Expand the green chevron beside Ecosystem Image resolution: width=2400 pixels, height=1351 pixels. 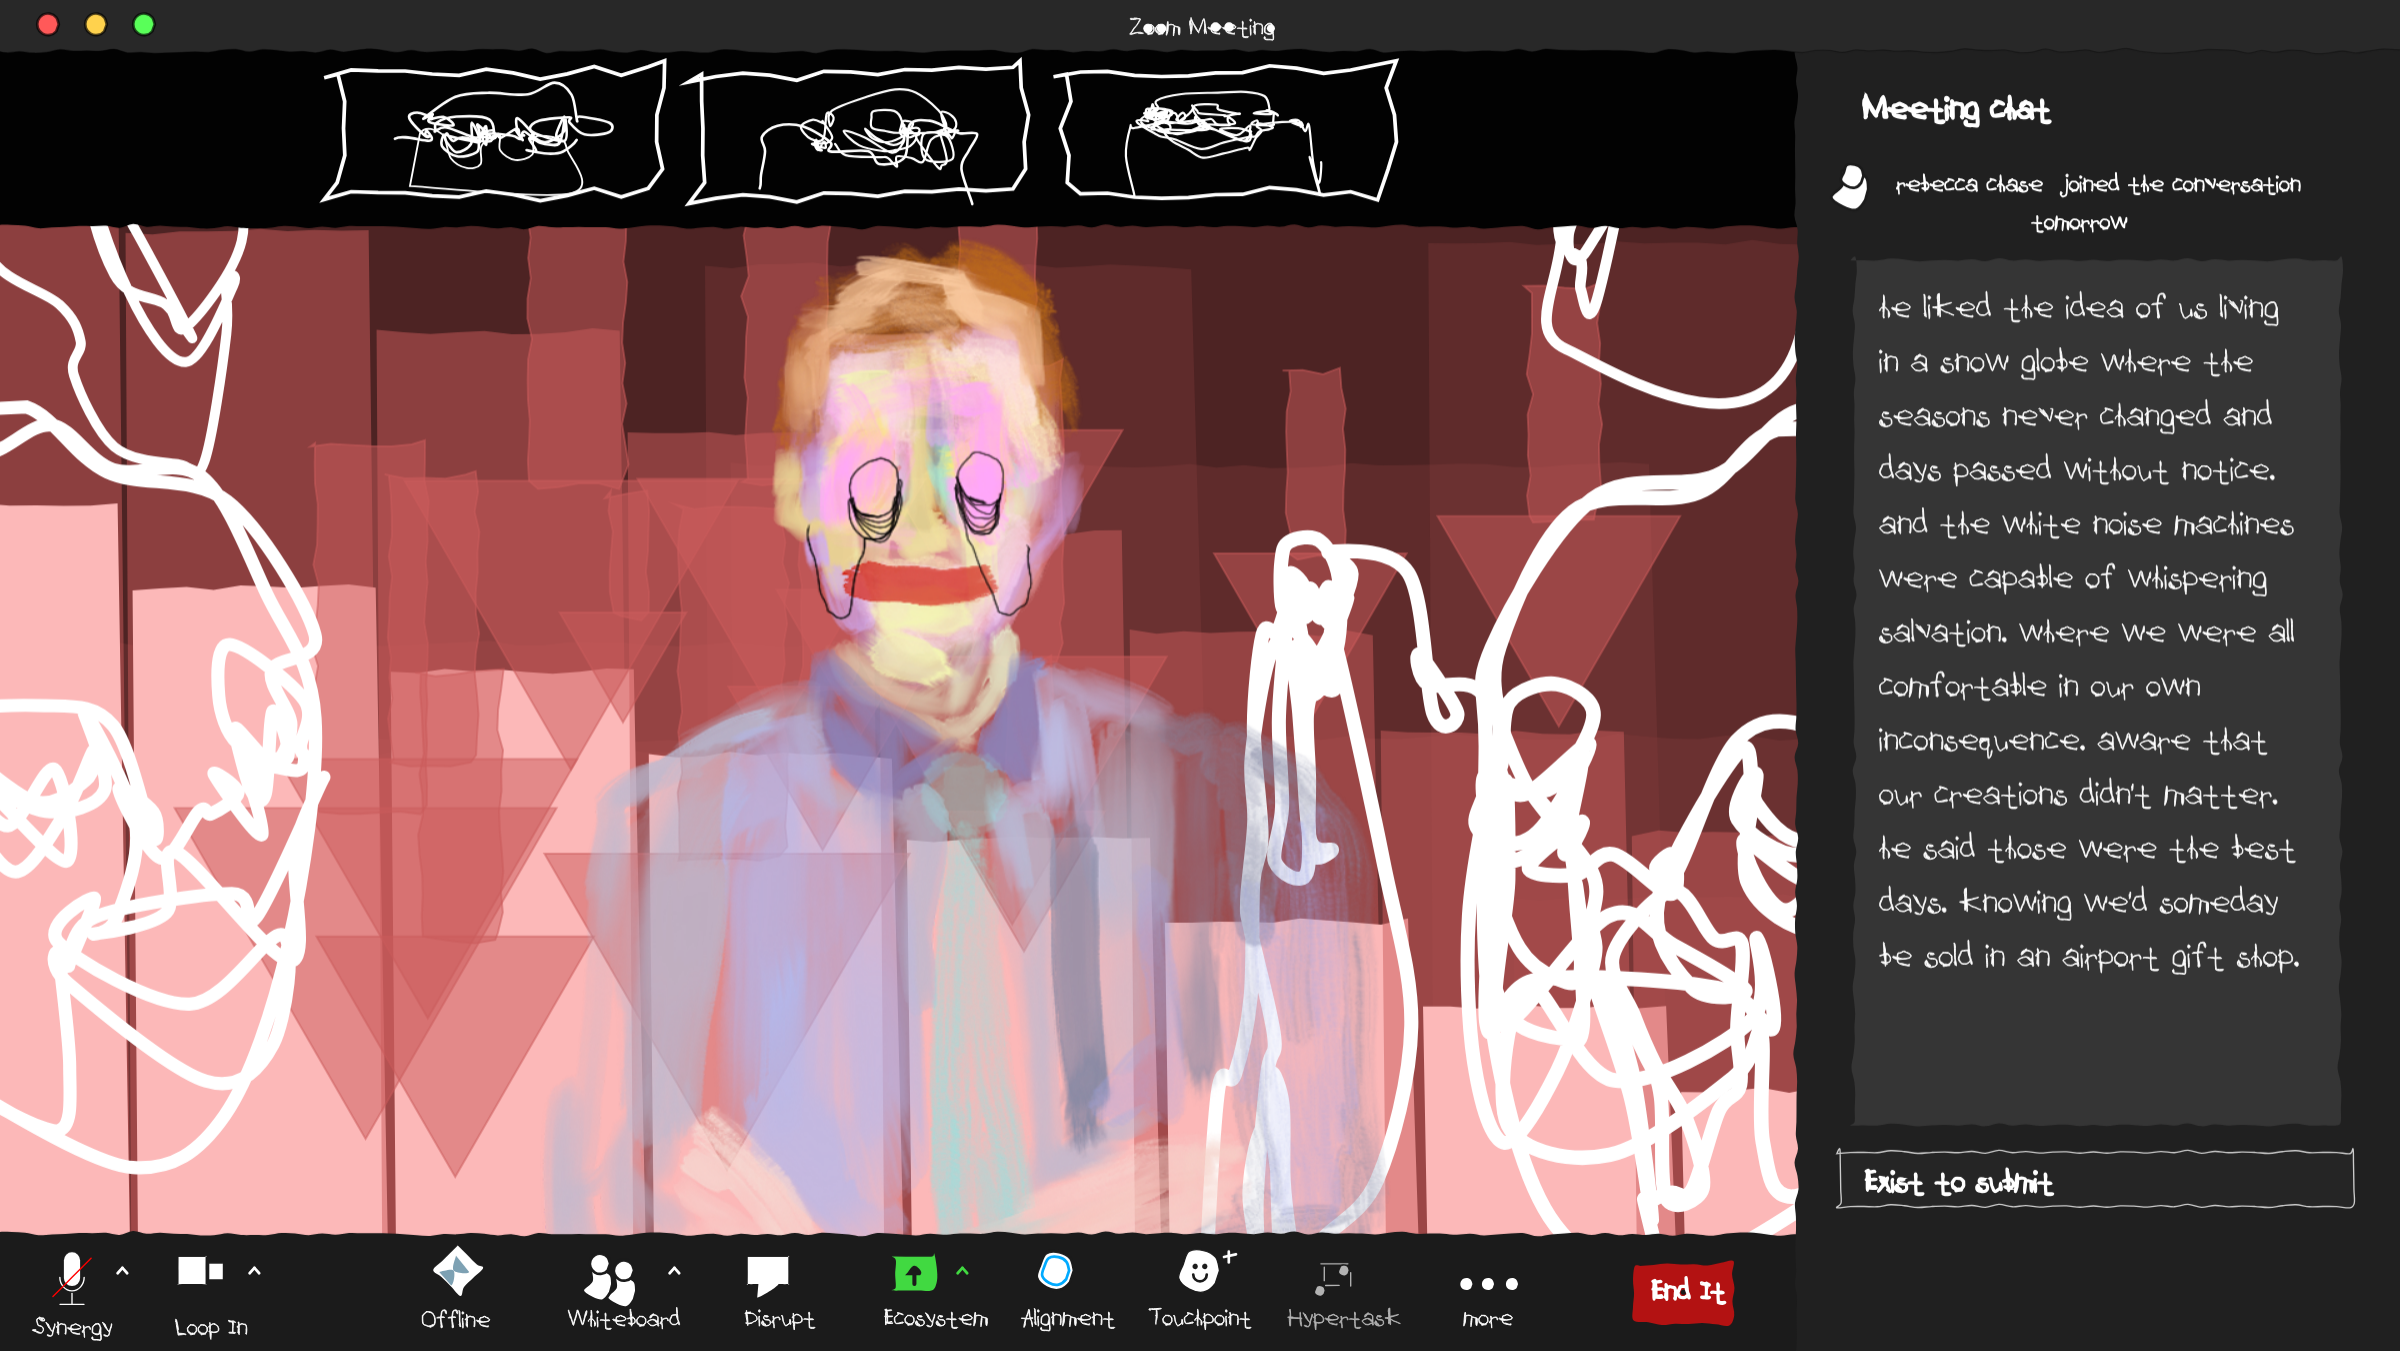(x=963, y=1271)
